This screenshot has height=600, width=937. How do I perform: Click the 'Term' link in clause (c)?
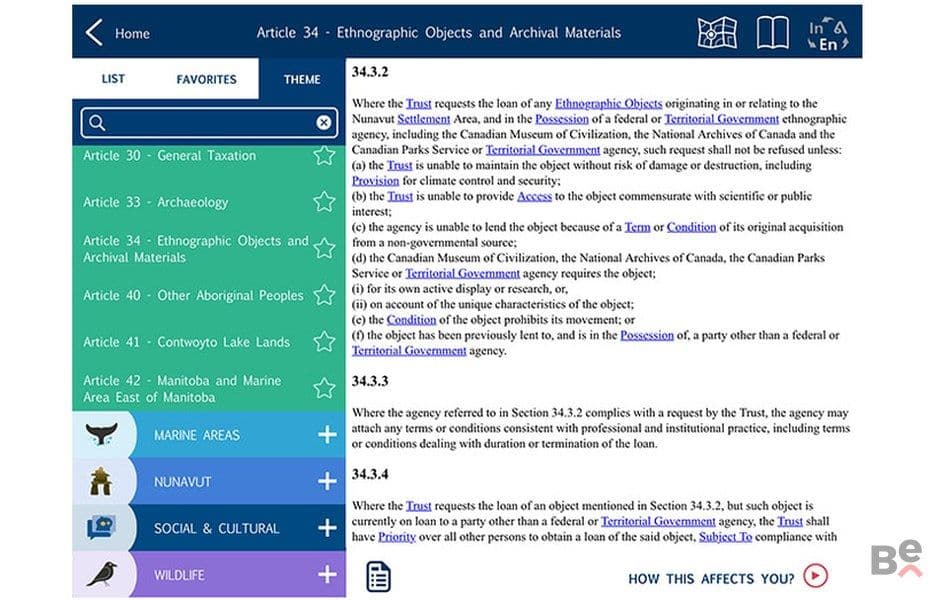click(x=637, y=227)
